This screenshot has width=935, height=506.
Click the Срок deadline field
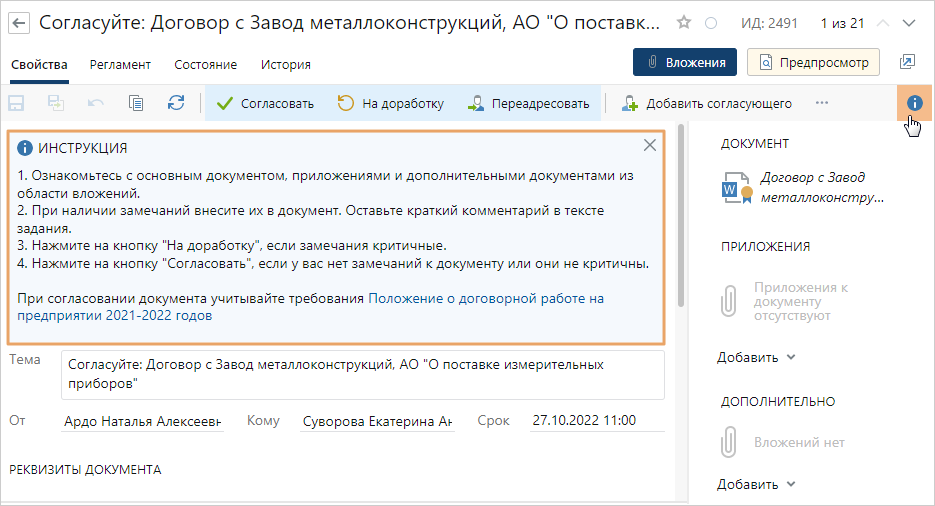(x=596, y=421)
